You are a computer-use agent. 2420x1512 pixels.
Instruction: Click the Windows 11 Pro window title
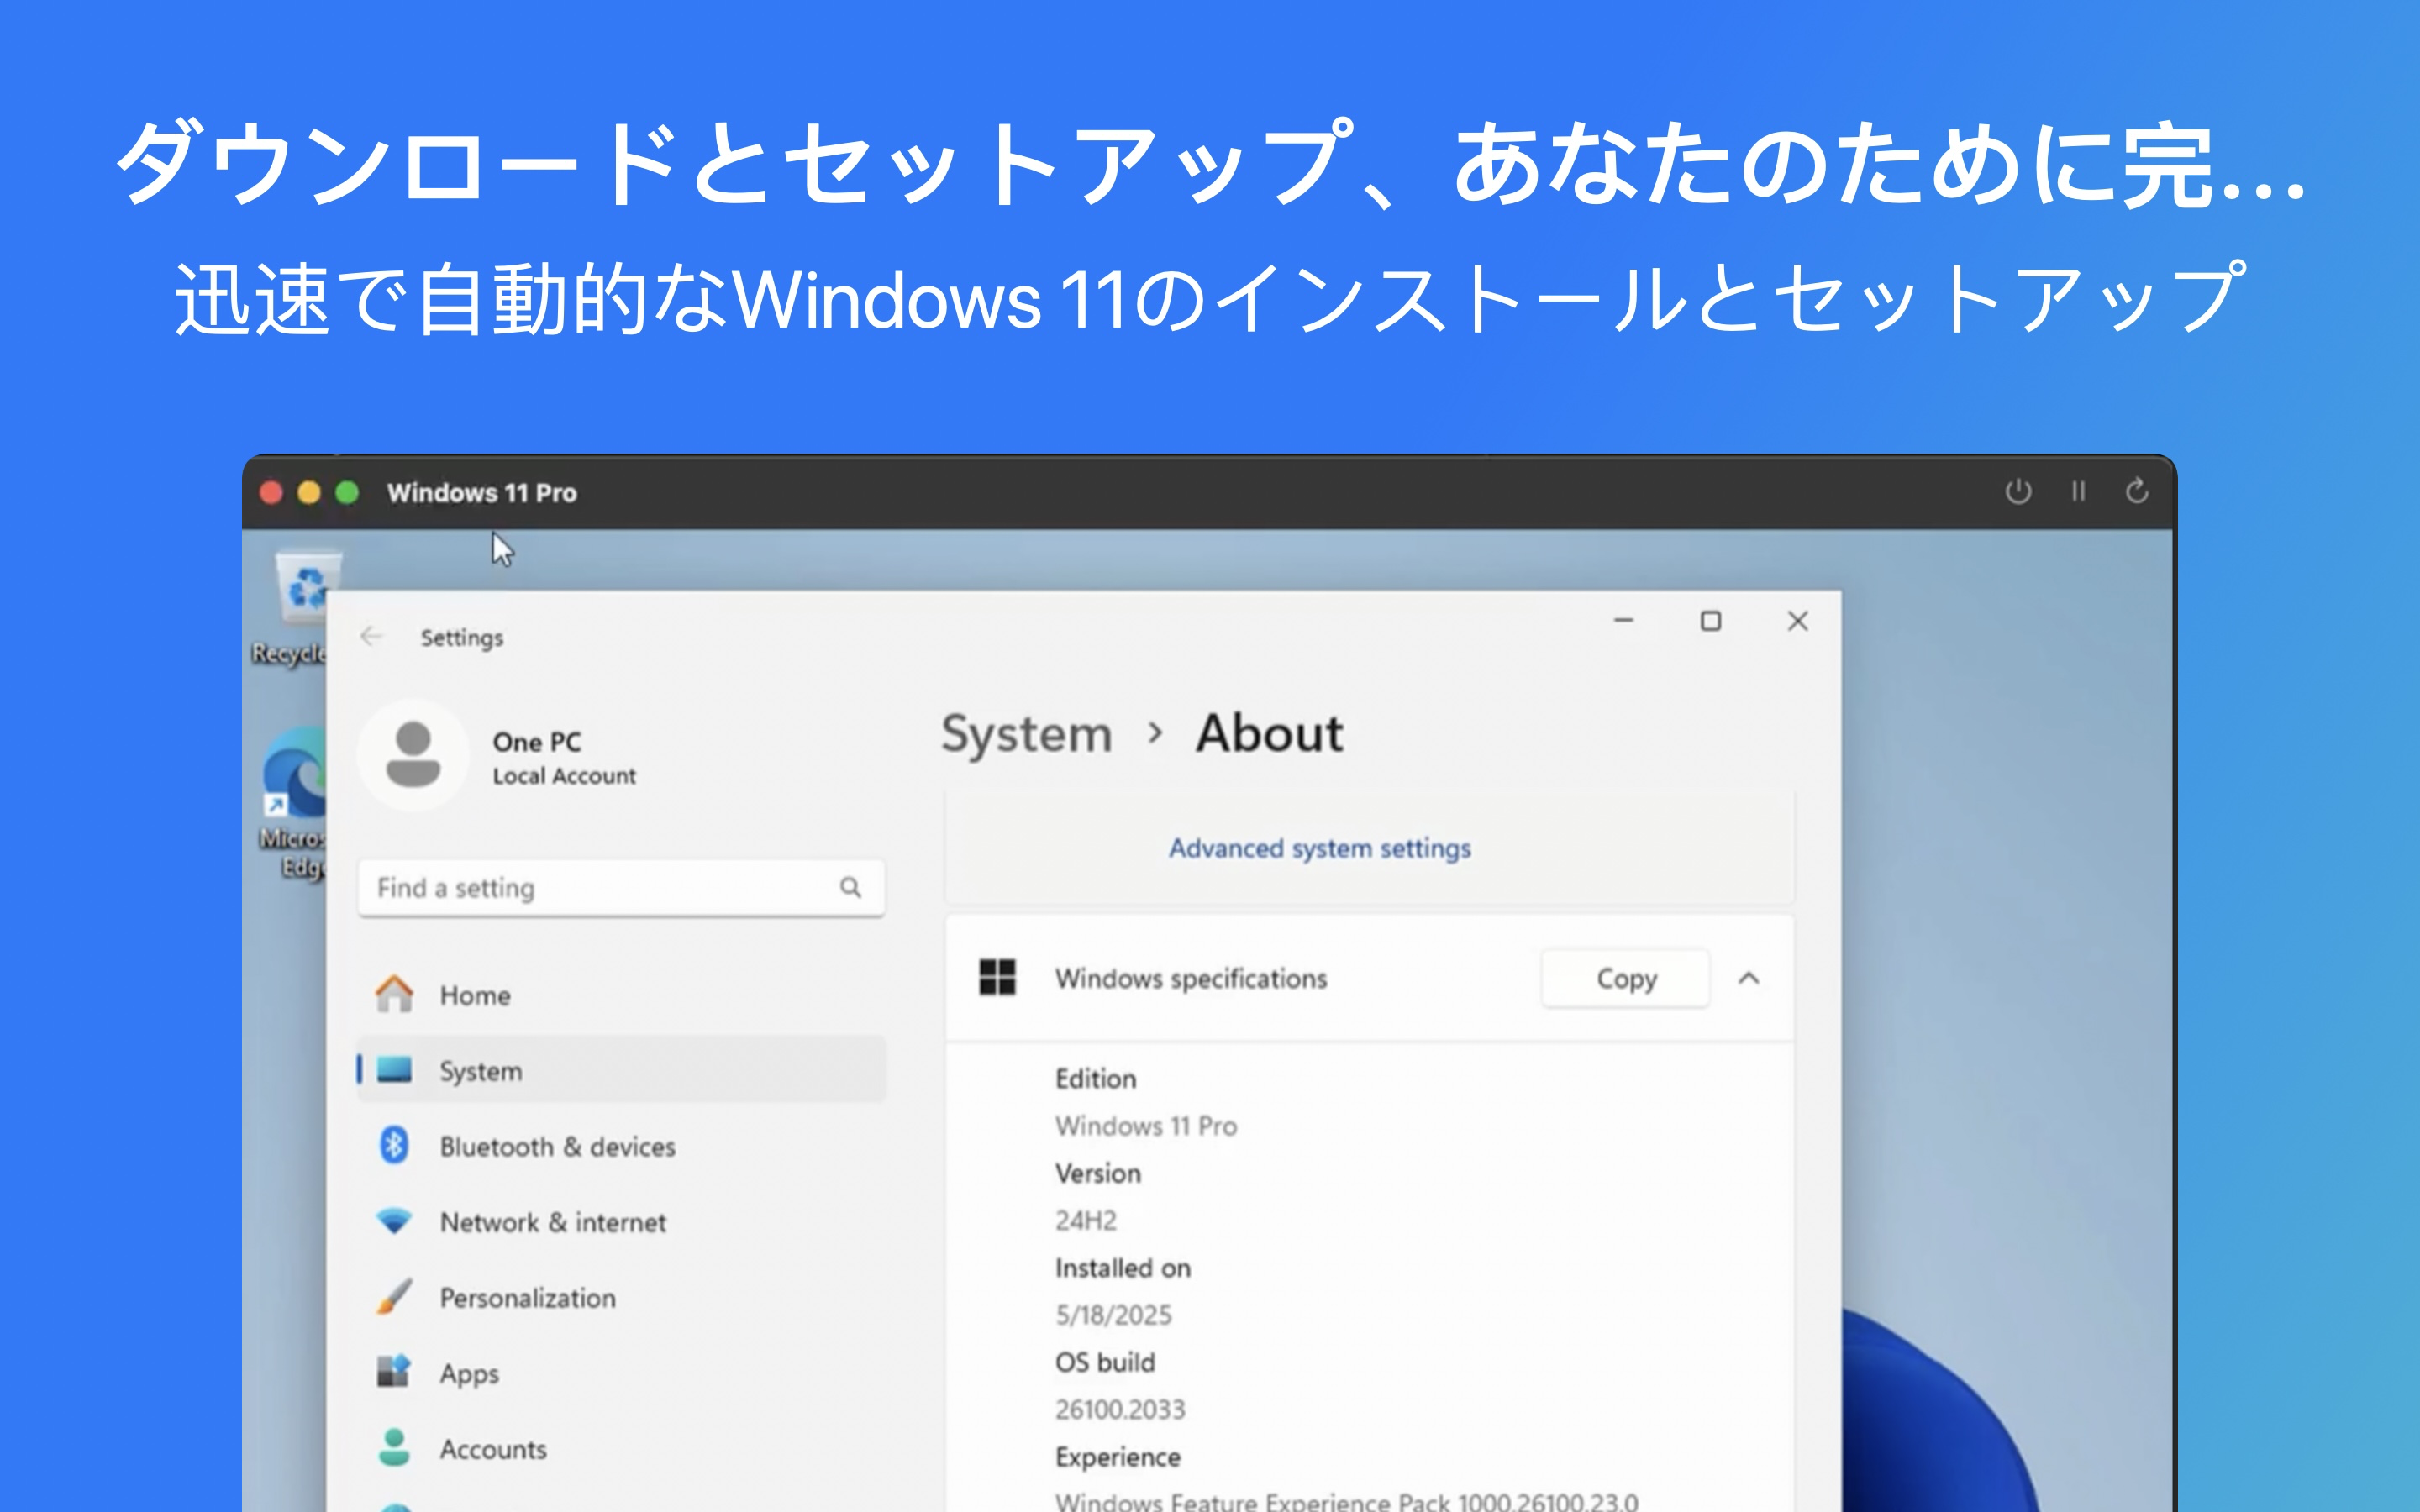(482, 492)
